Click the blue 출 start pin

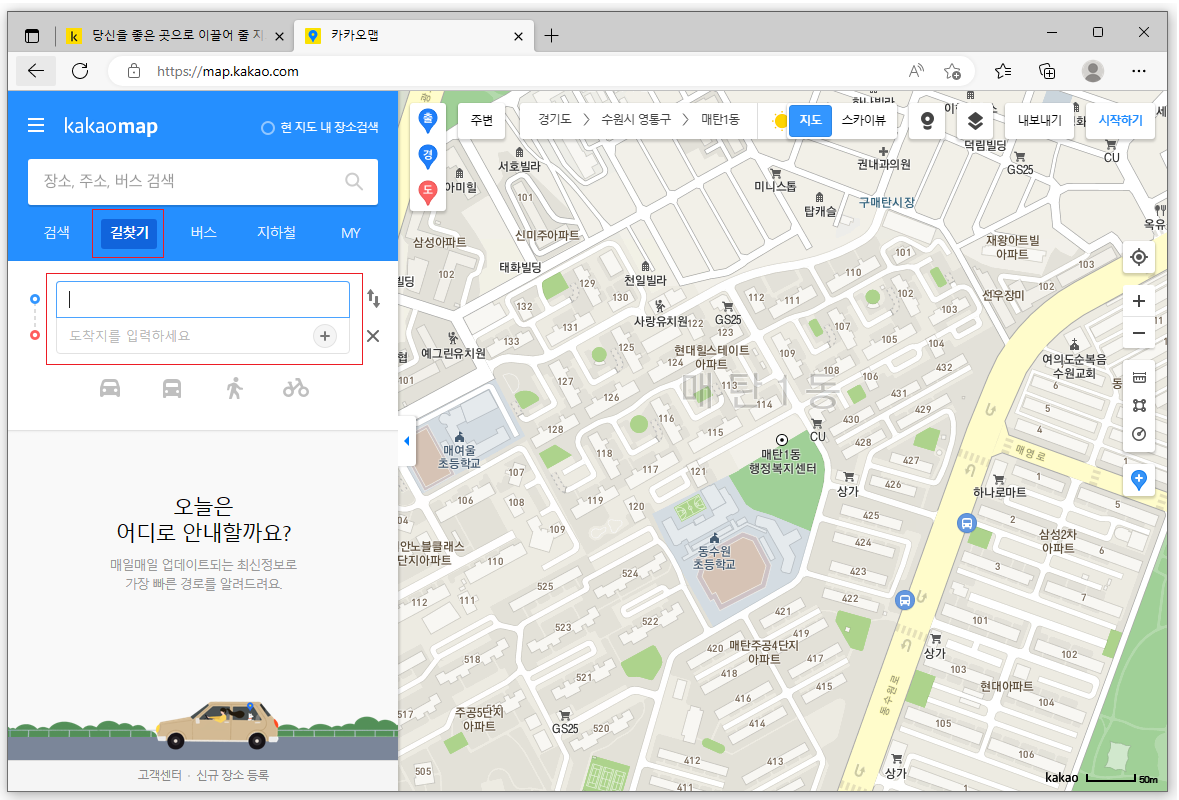(428, 120)
